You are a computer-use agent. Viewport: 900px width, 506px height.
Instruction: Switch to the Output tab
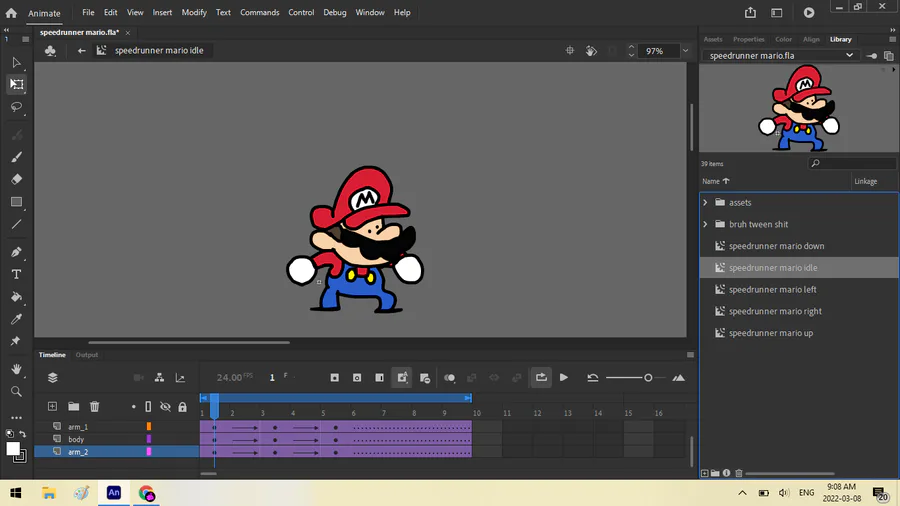(87, 355)
